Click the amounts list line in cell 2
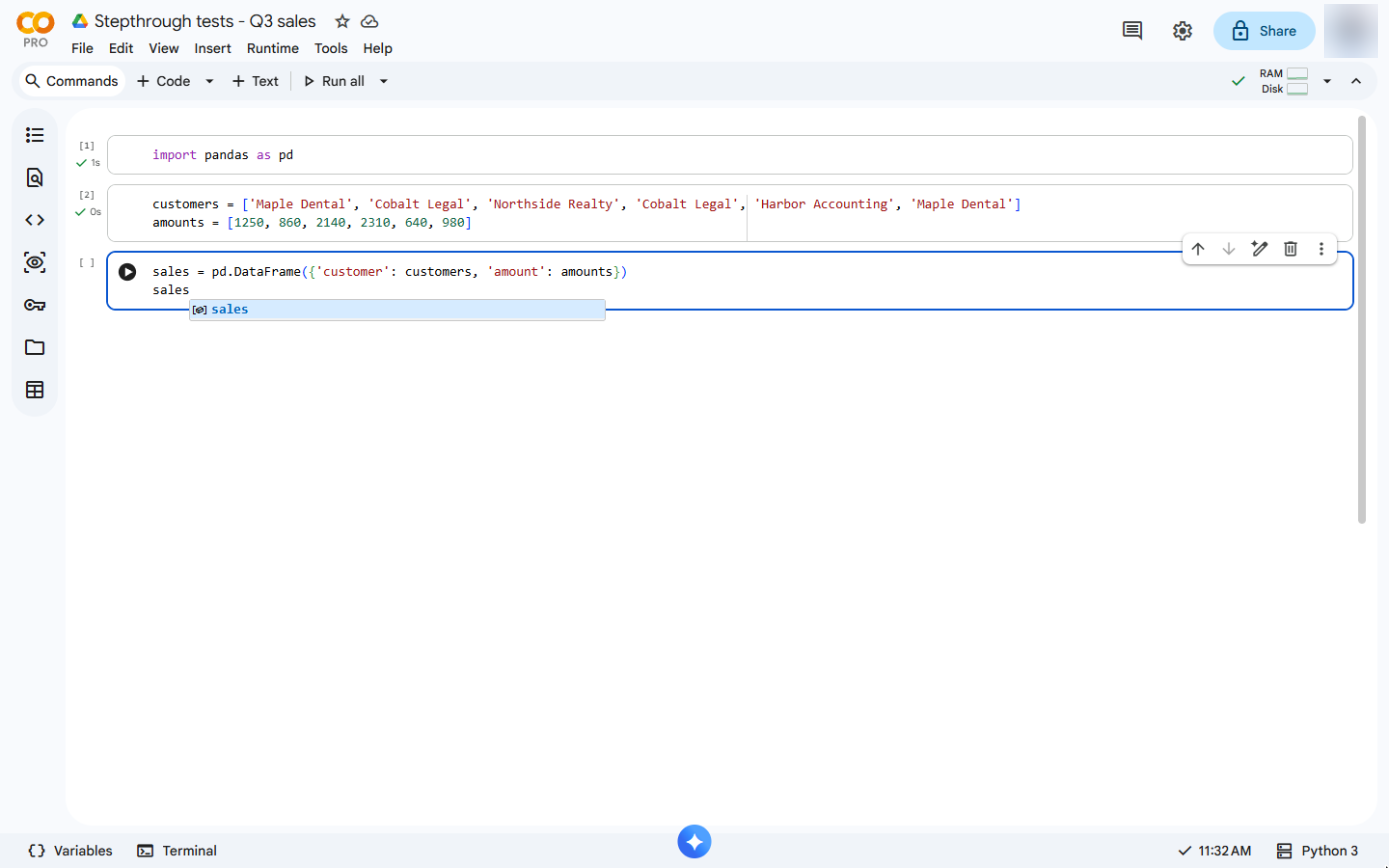Viewport: 1389px width, 868px height. click(x=311, y=222)
